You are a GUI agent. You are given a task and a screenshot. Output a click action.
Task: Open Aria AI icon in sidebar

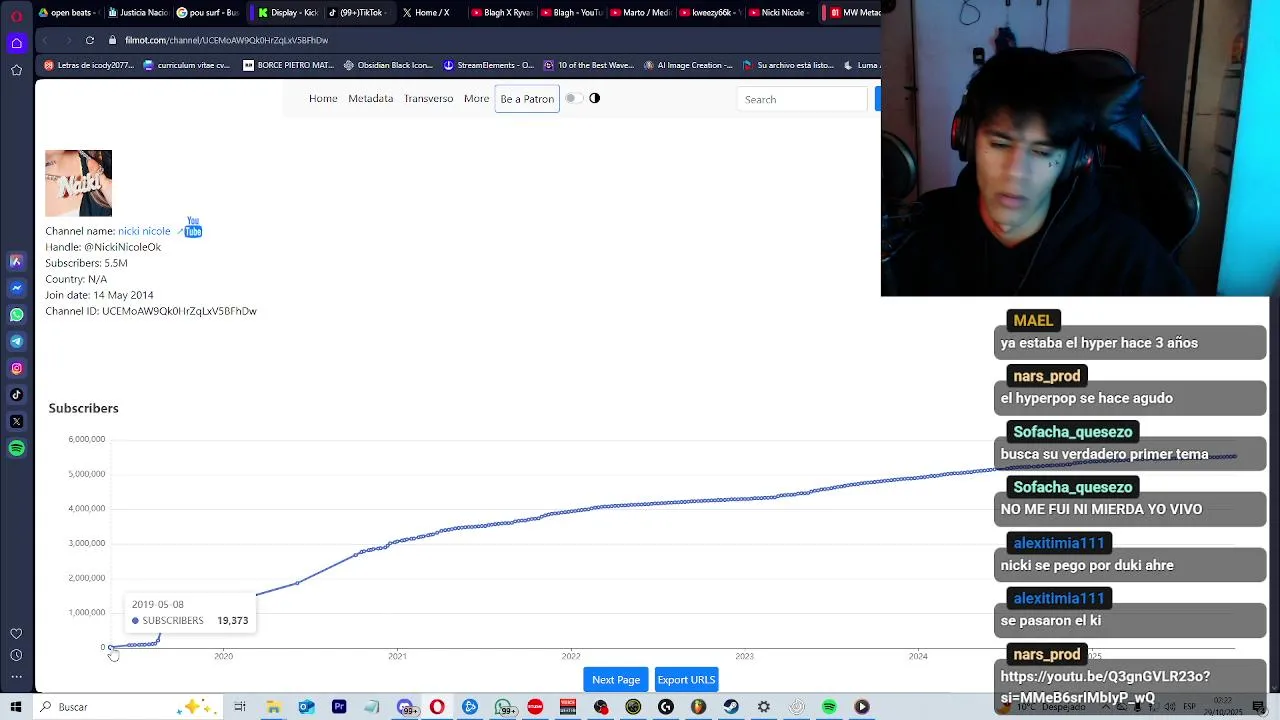[x=16, y=261]
